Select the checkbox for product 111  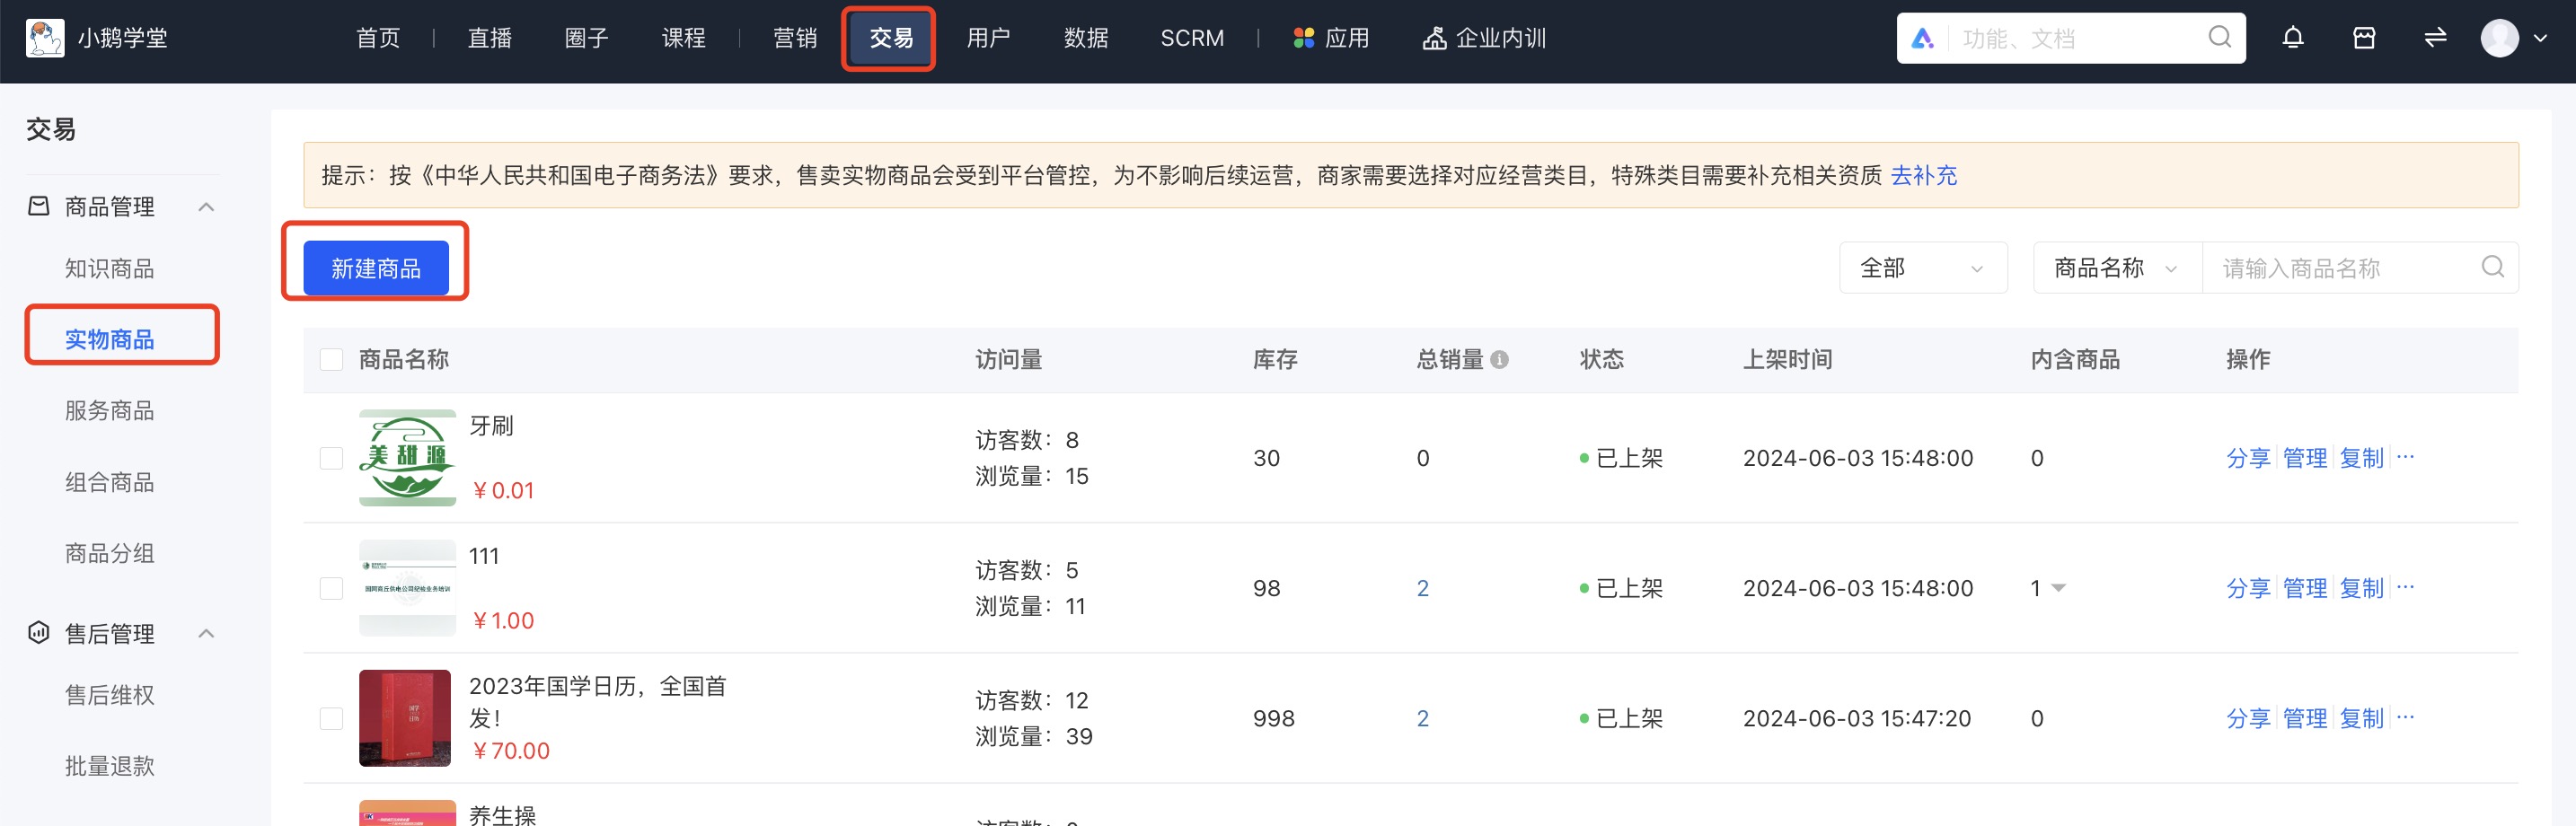[x=331, y=588]
